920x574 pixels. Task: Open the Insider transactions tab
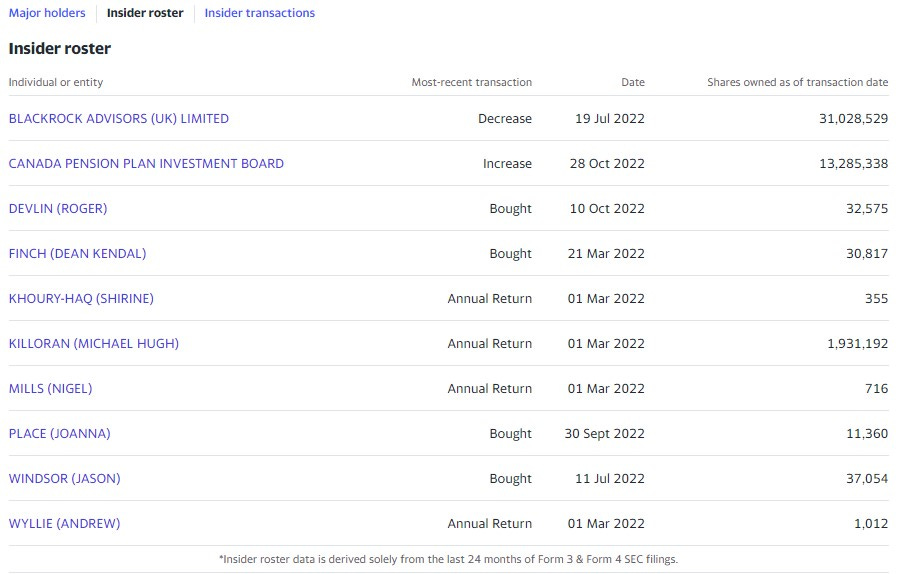click(x=259, y=13)
